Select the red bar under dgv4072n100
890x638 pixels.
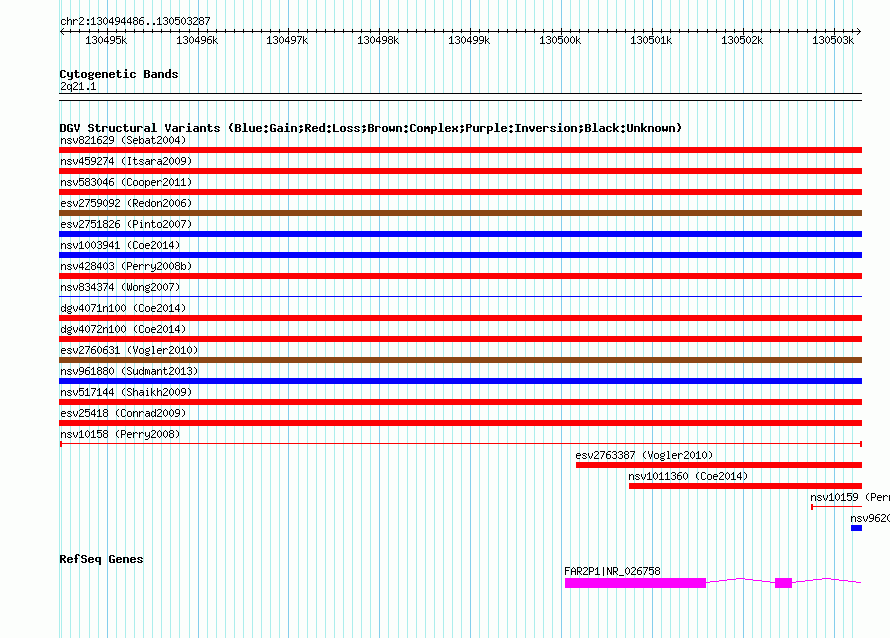460,339
